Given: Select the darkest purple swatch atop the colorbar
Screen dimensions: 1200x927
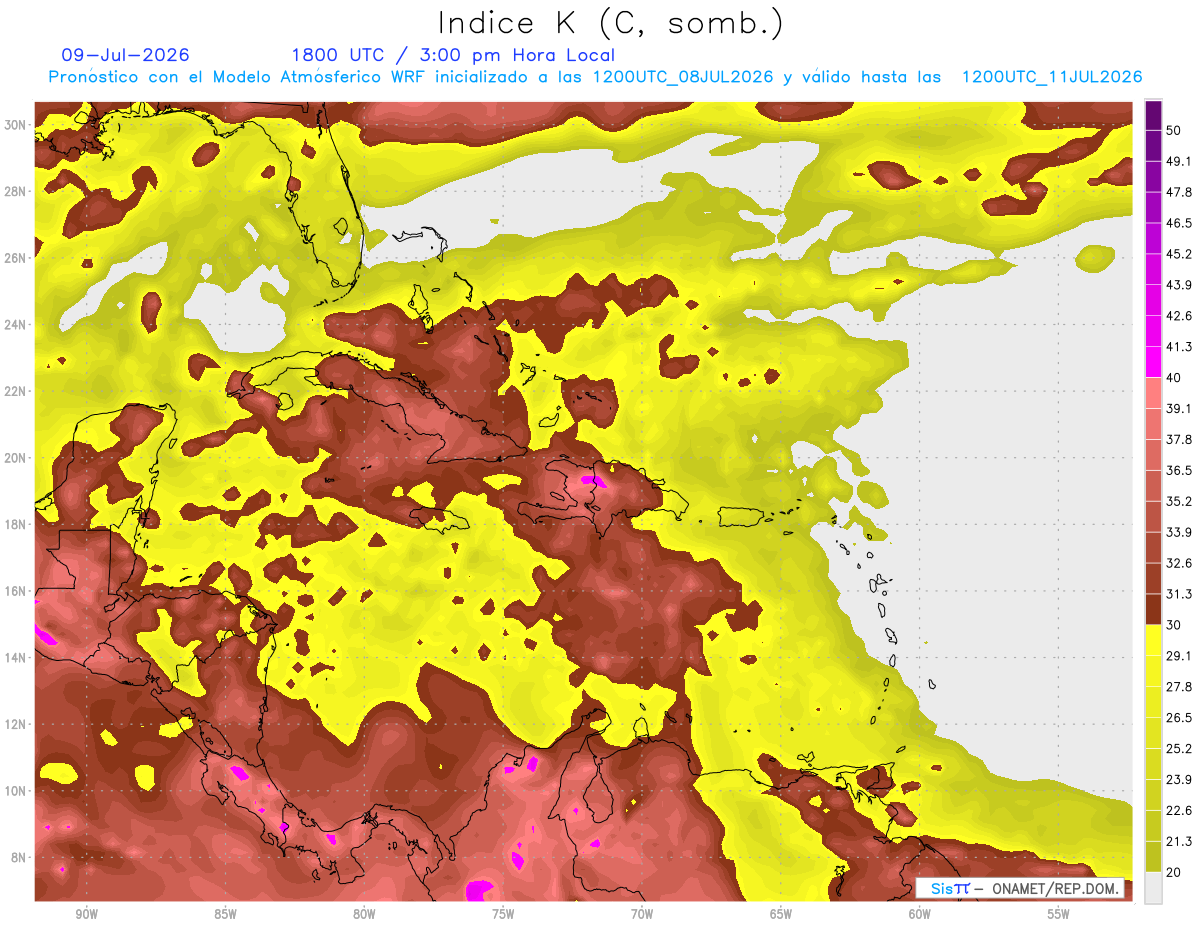Looking at the screenshot, I should pyautogui.click(x=1153, y=115).
